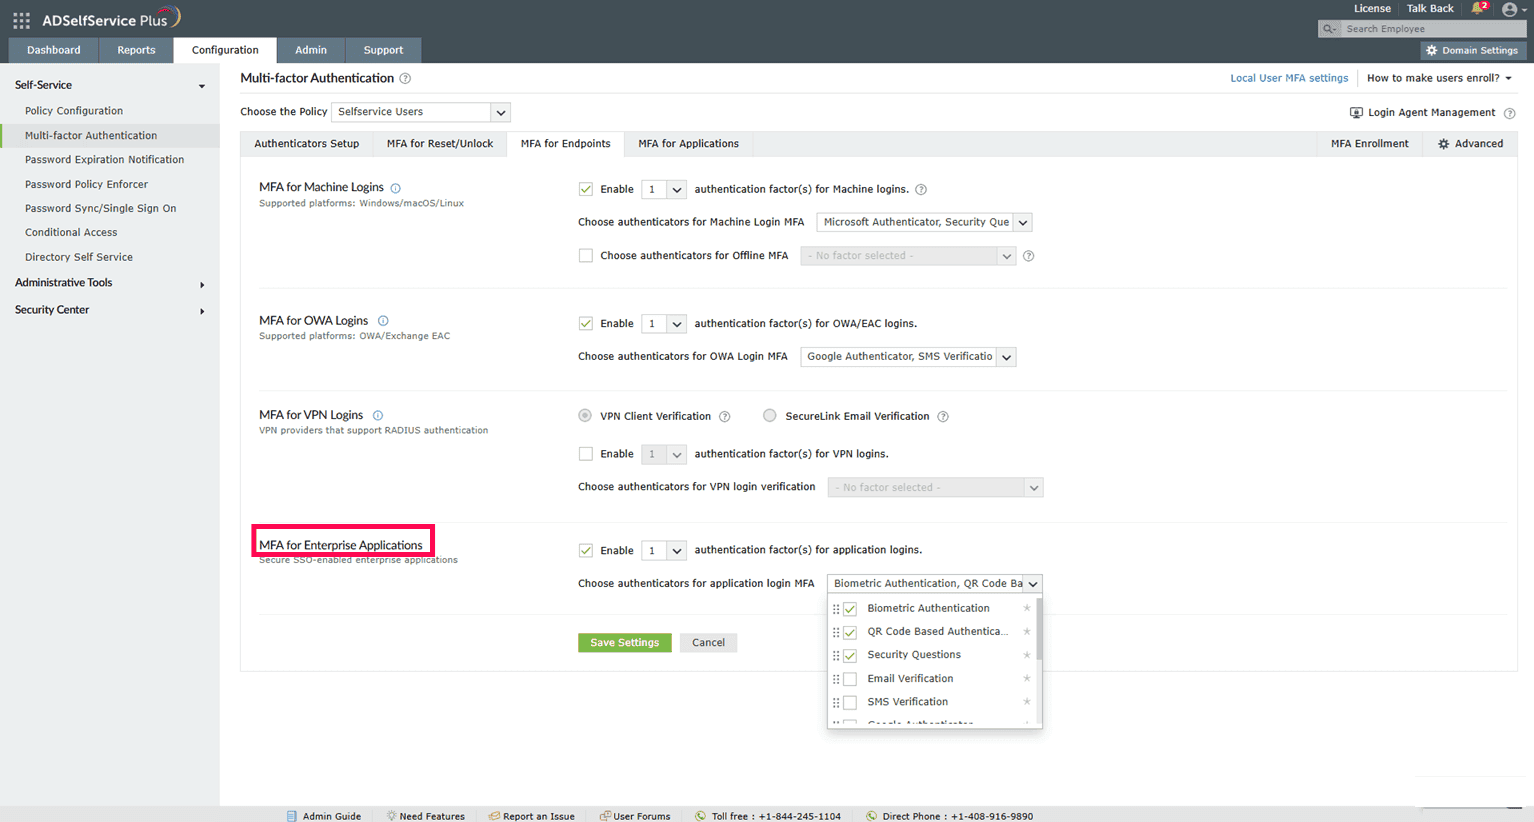Click the Save Settings button
Image resolution: width=1534 pixels, height=822 pixels.
624,643
